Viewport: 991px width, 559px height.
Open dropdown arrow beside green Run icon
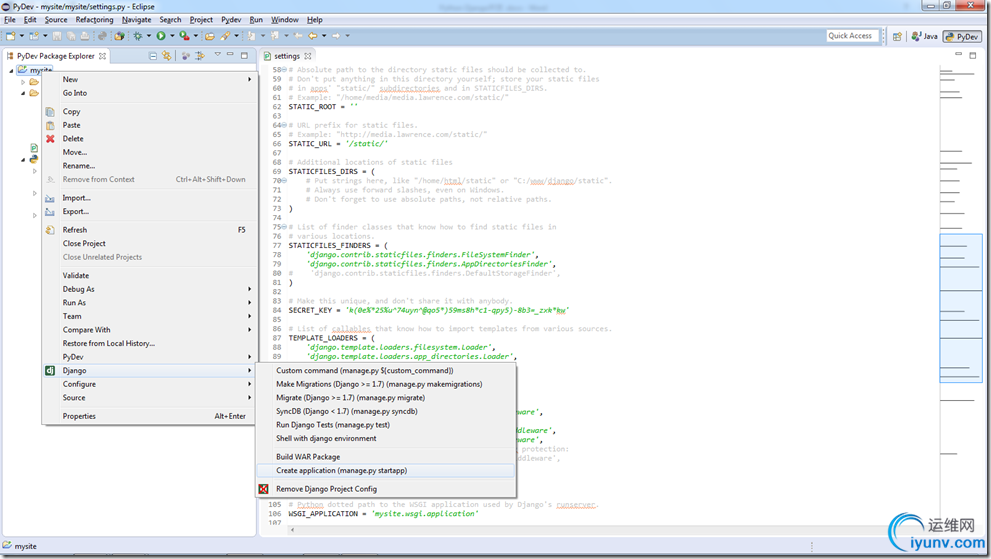point(172,36)
